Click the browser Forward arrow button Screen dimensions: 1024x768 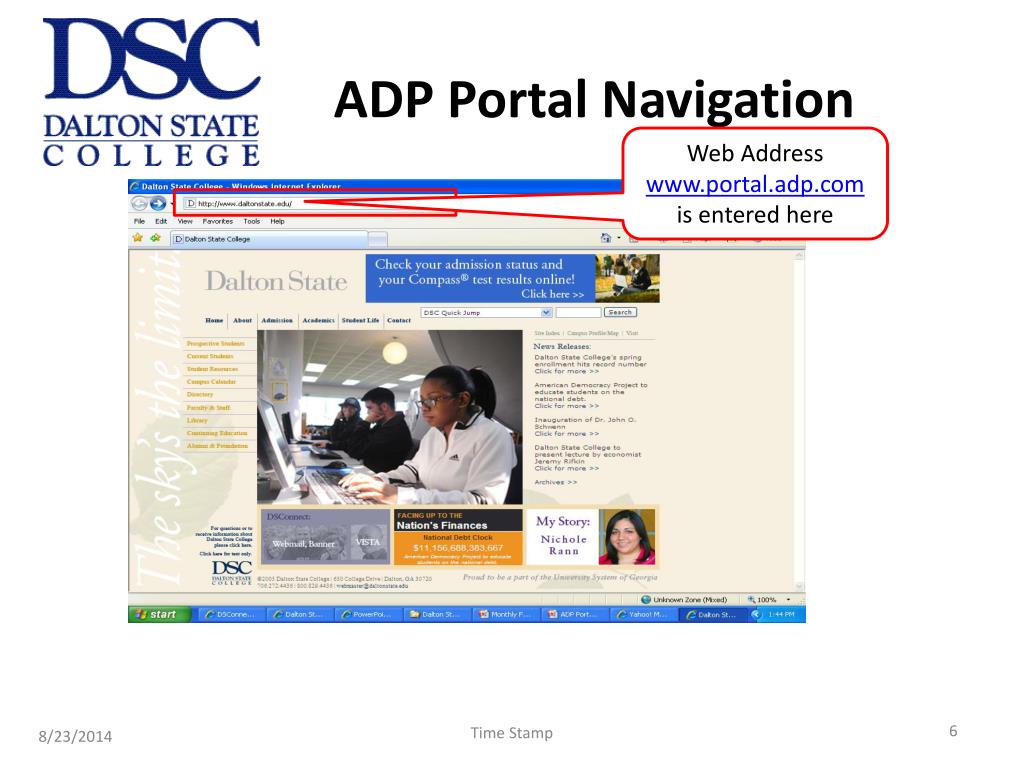click(x=158, y=204)
